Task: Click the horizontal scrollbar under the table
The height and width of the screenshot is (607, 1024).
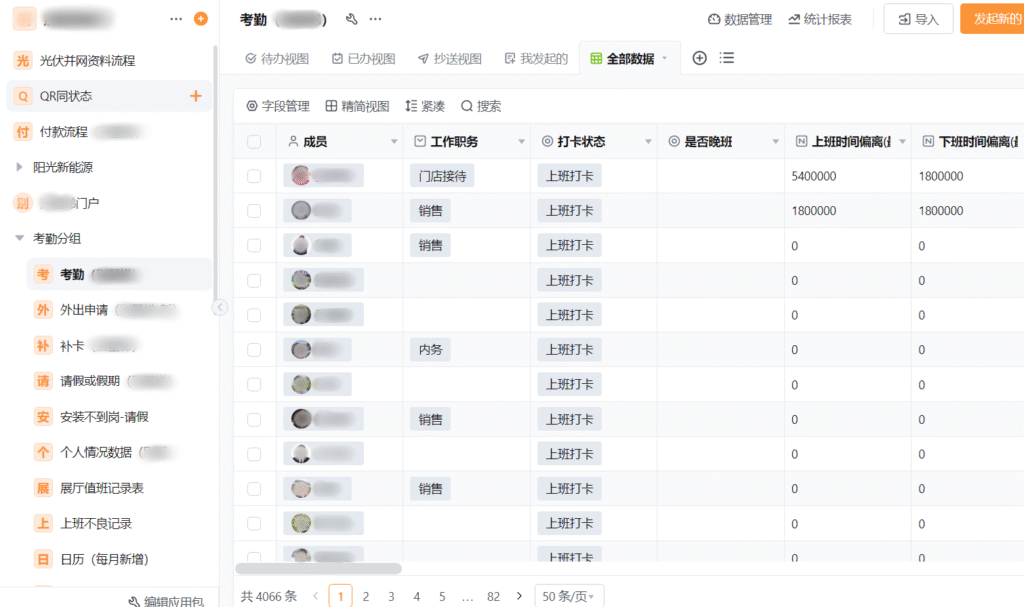Action: coord(318,568)
